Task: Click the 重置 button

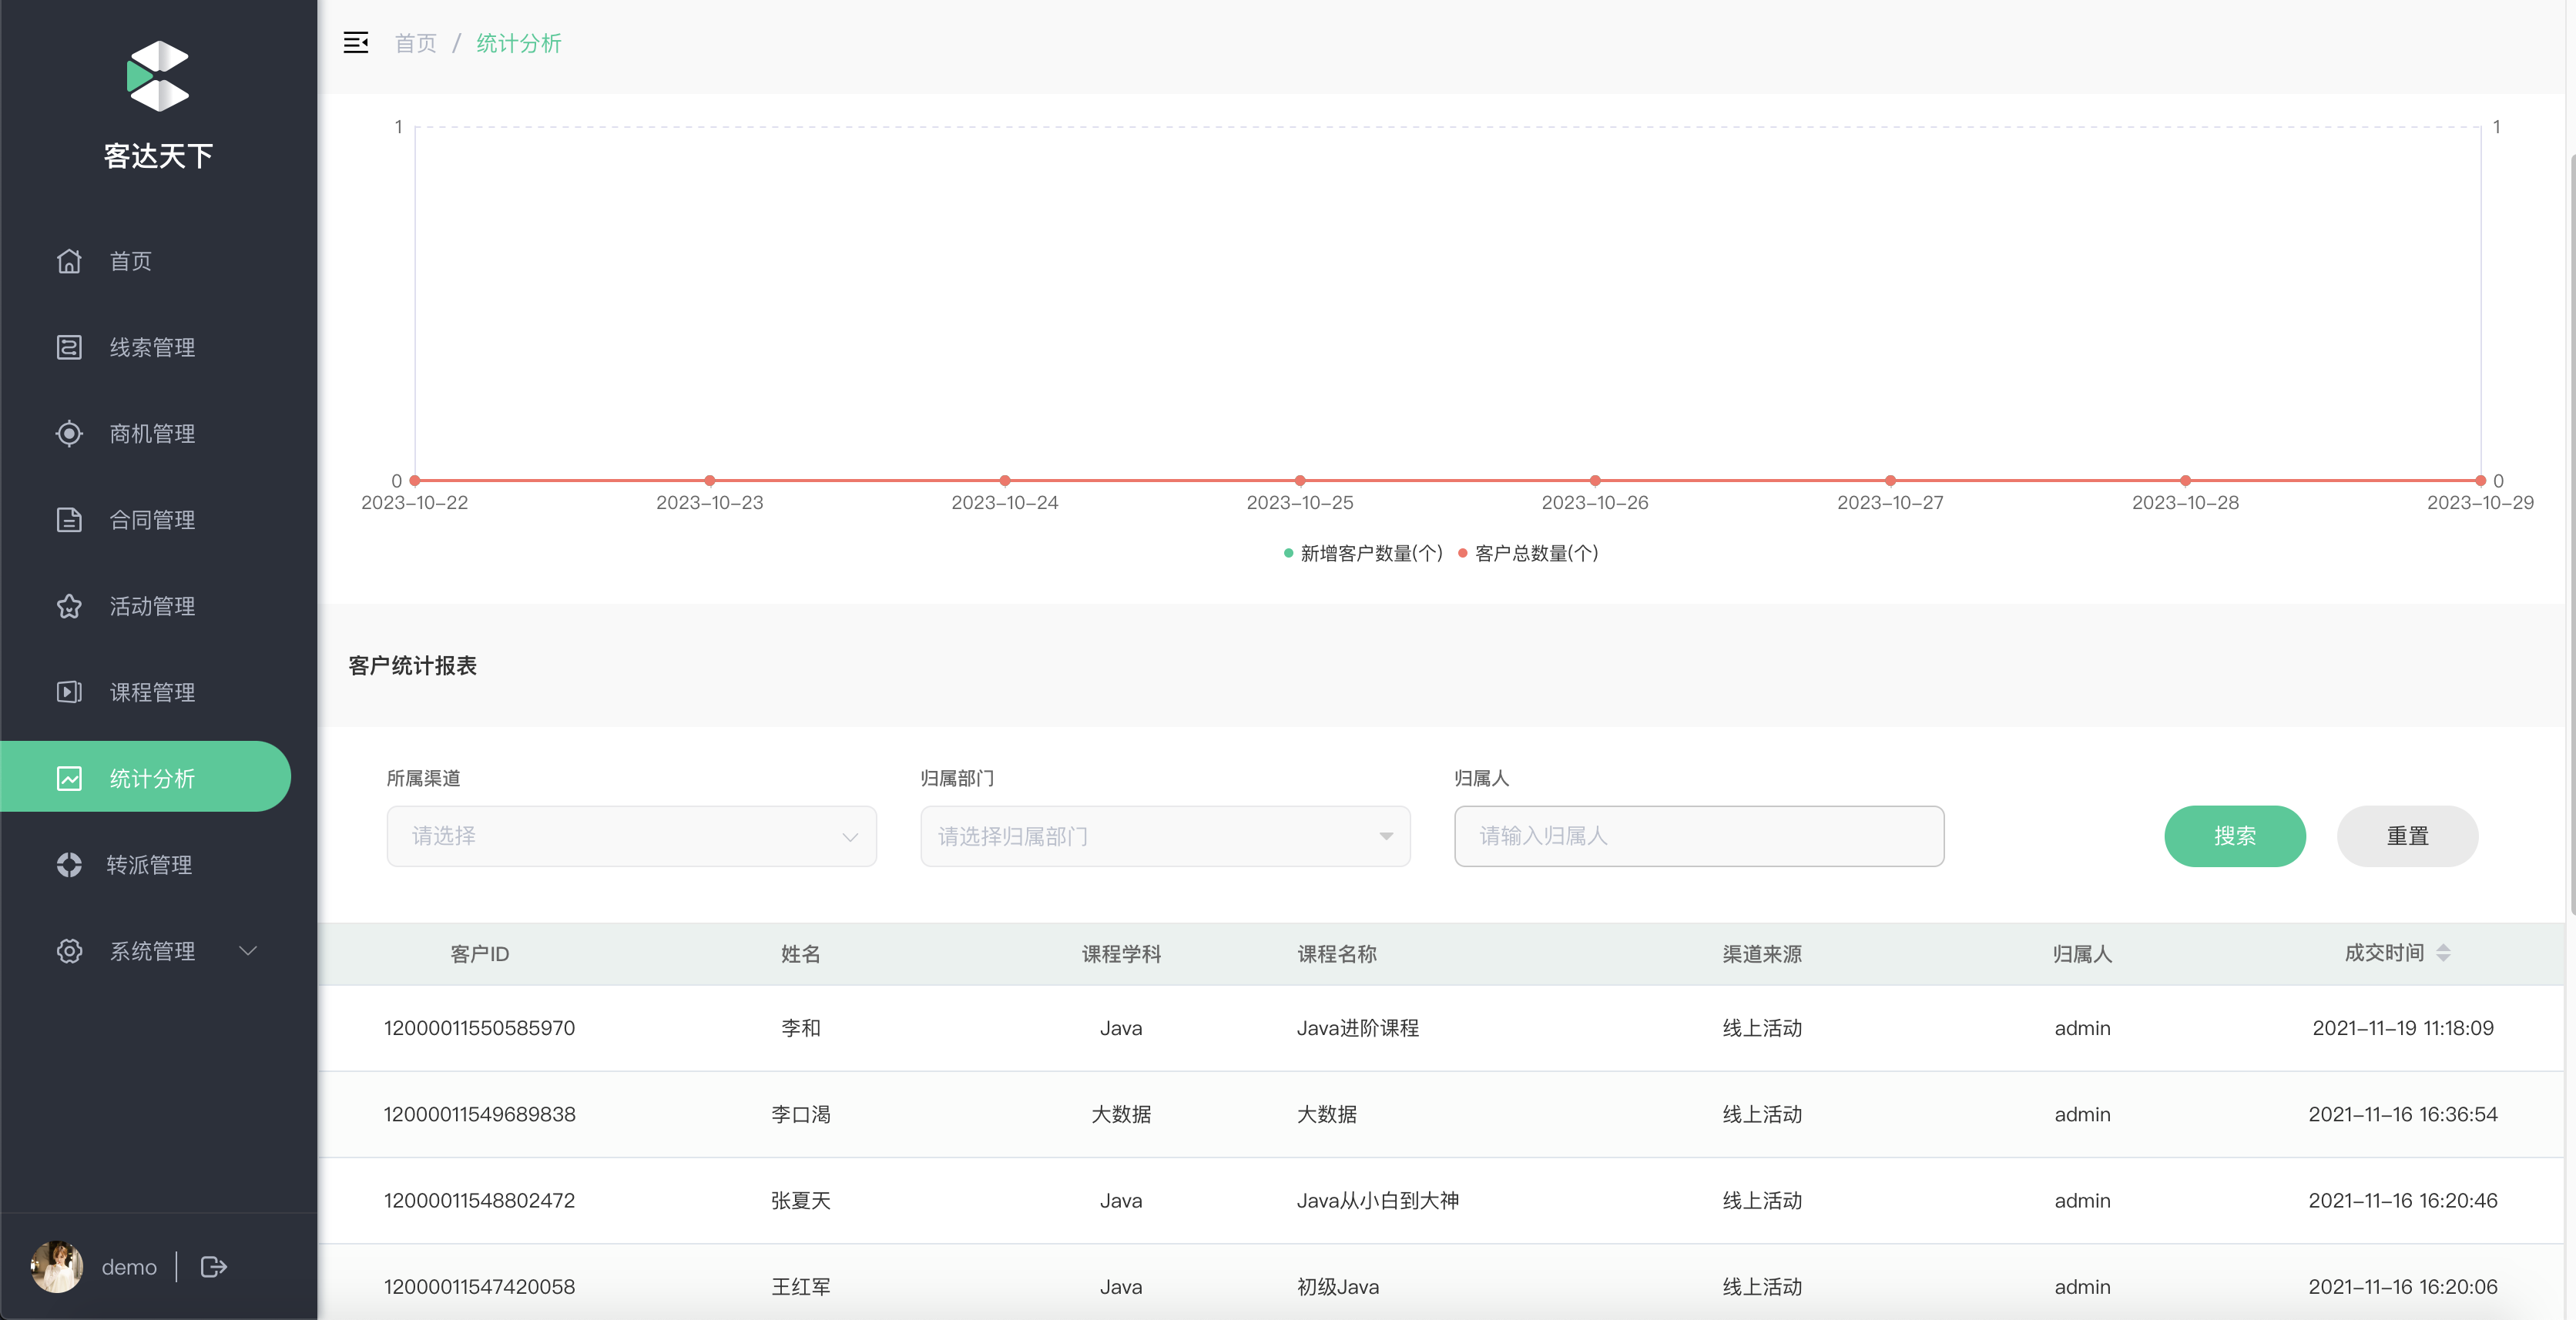Action: (x=2407, y=836)
